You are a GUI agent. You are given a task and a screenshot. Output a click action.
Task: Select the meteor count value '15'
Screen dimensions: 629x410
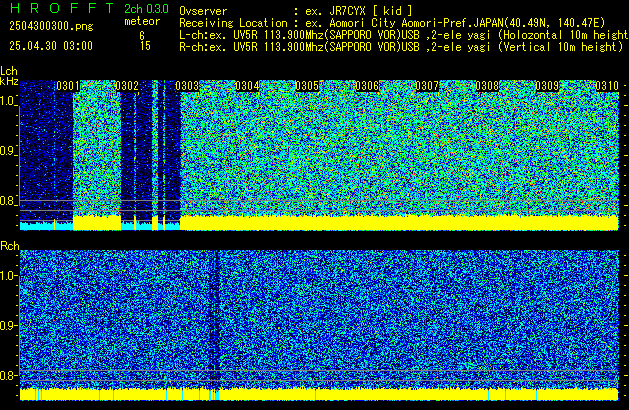click(145, 46)
